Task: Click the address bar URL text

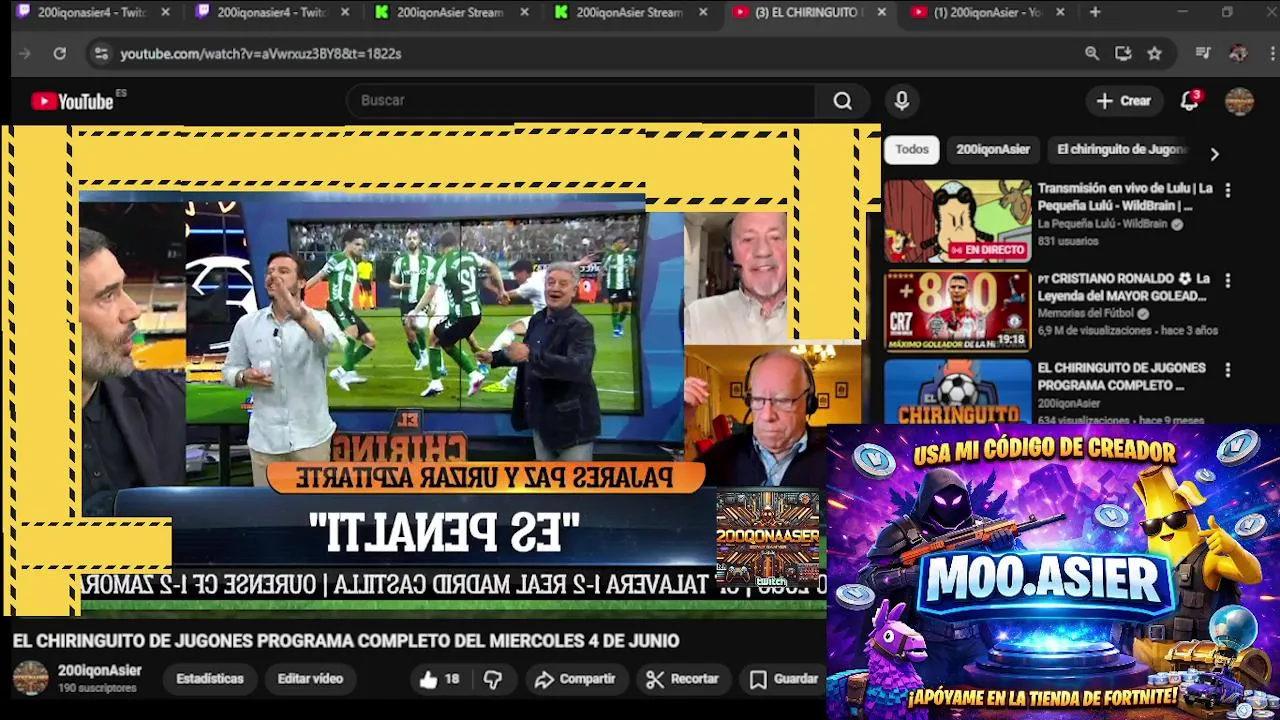Action: click(261, 54)
